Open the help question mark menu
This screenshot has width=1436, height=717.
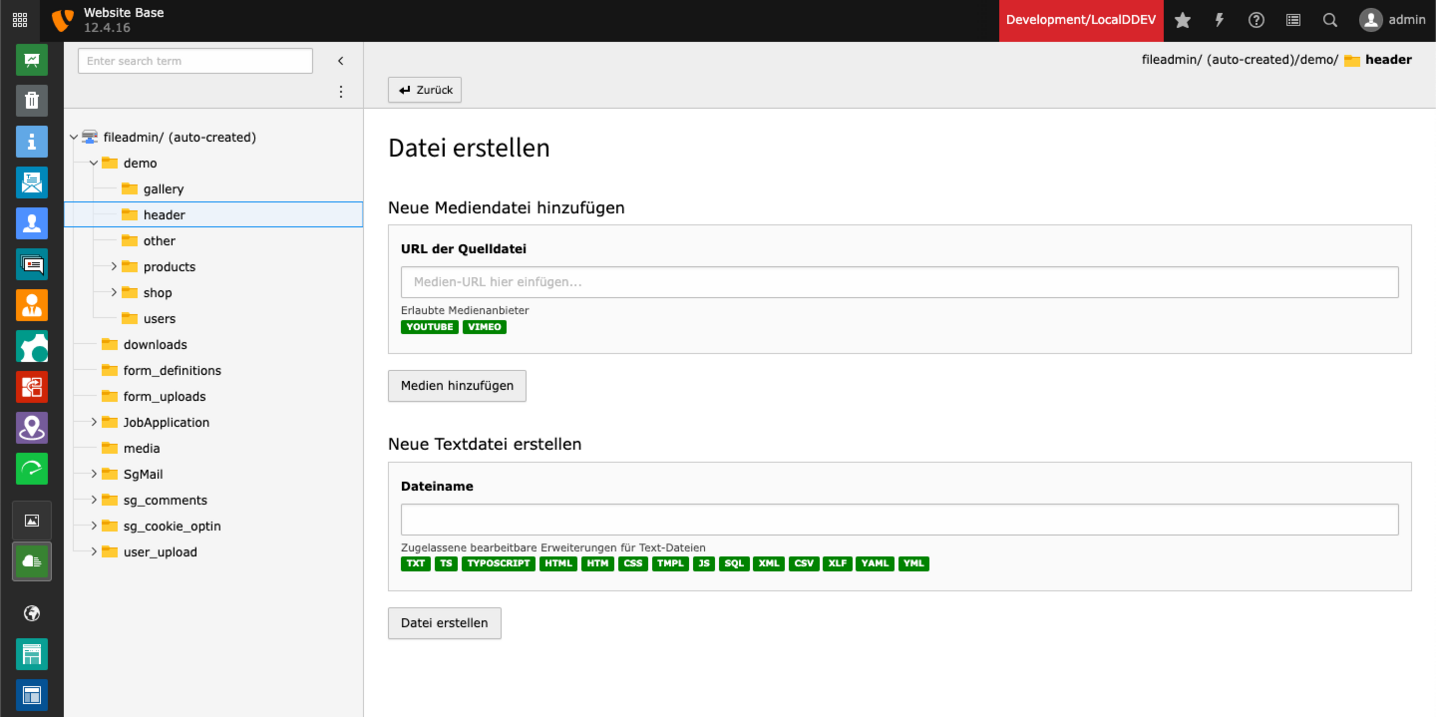pyautogui.click(x=1256, y=20)
